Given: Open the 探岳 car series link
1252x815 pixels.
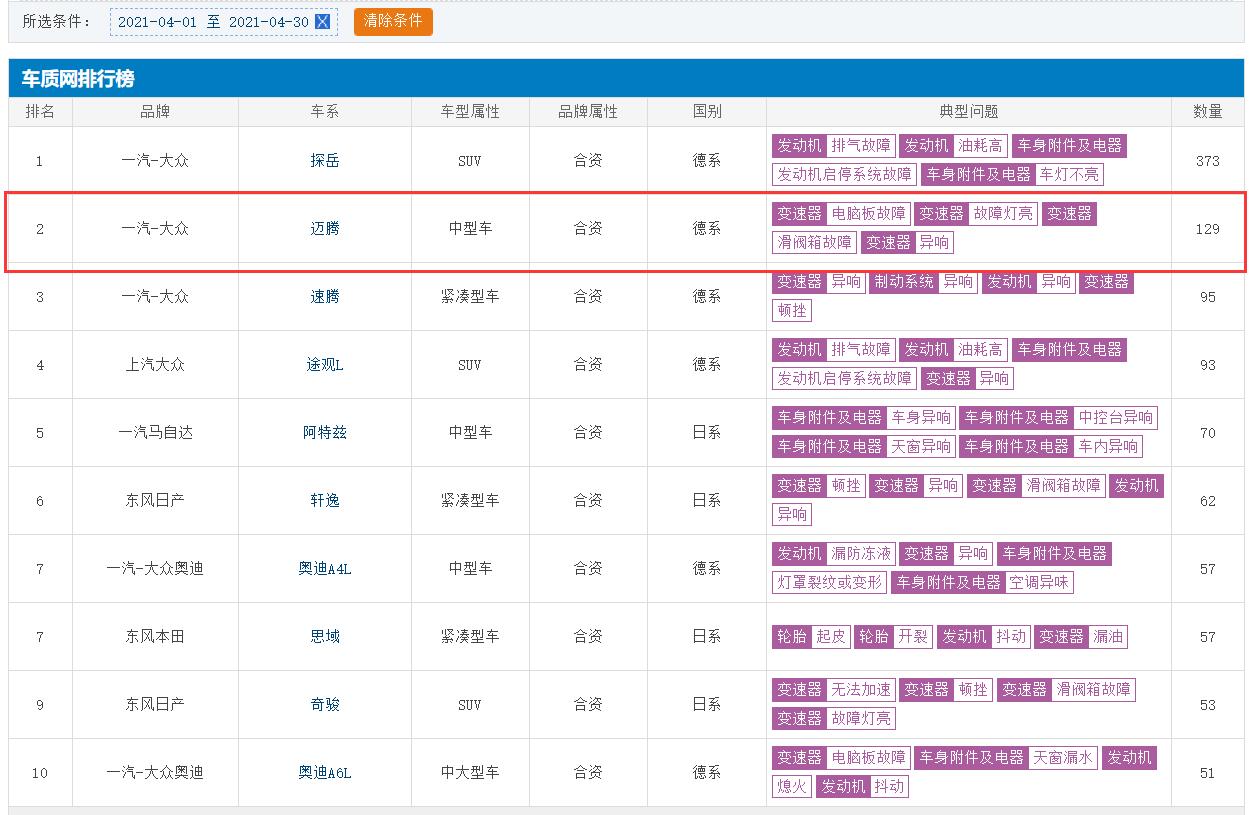Looking at the screenshot, I should click(324, 161).
